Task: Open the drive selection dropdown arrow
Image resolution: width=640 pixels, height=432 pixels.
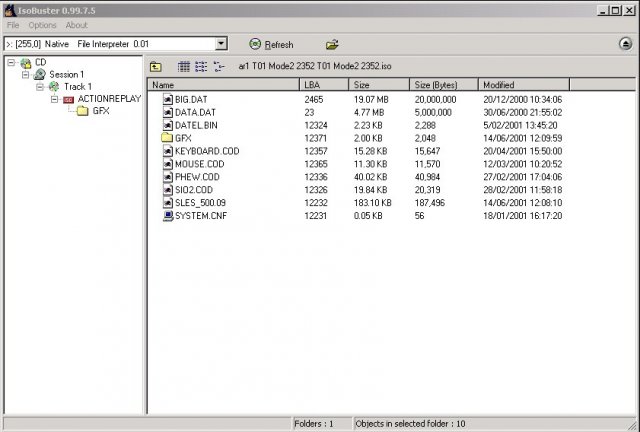Action: 221,43
